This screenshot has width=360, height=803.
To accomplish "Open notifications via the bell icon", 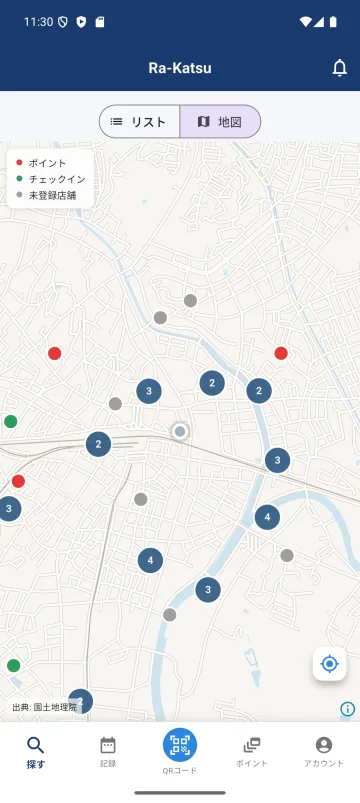I will (340, 68).
